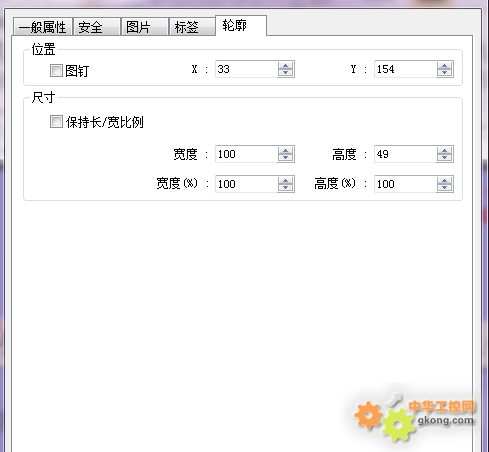Select the 图片 tab

pos(145,27)
